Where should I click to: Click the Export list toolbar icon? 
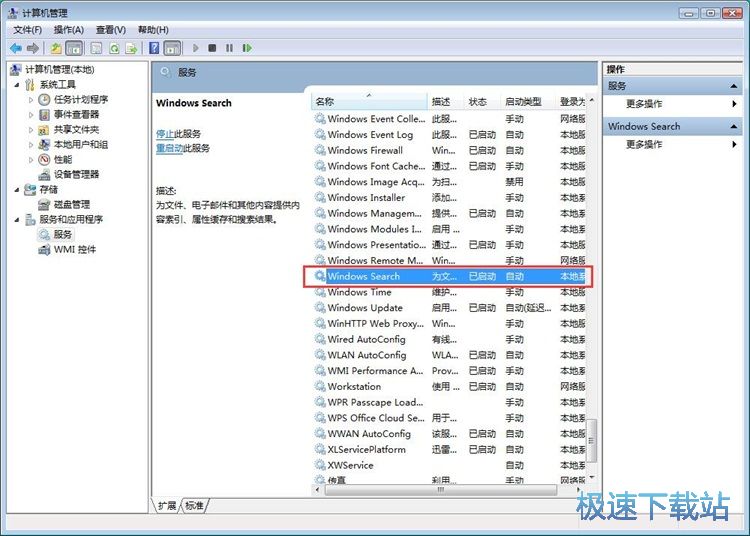point(131,48)
